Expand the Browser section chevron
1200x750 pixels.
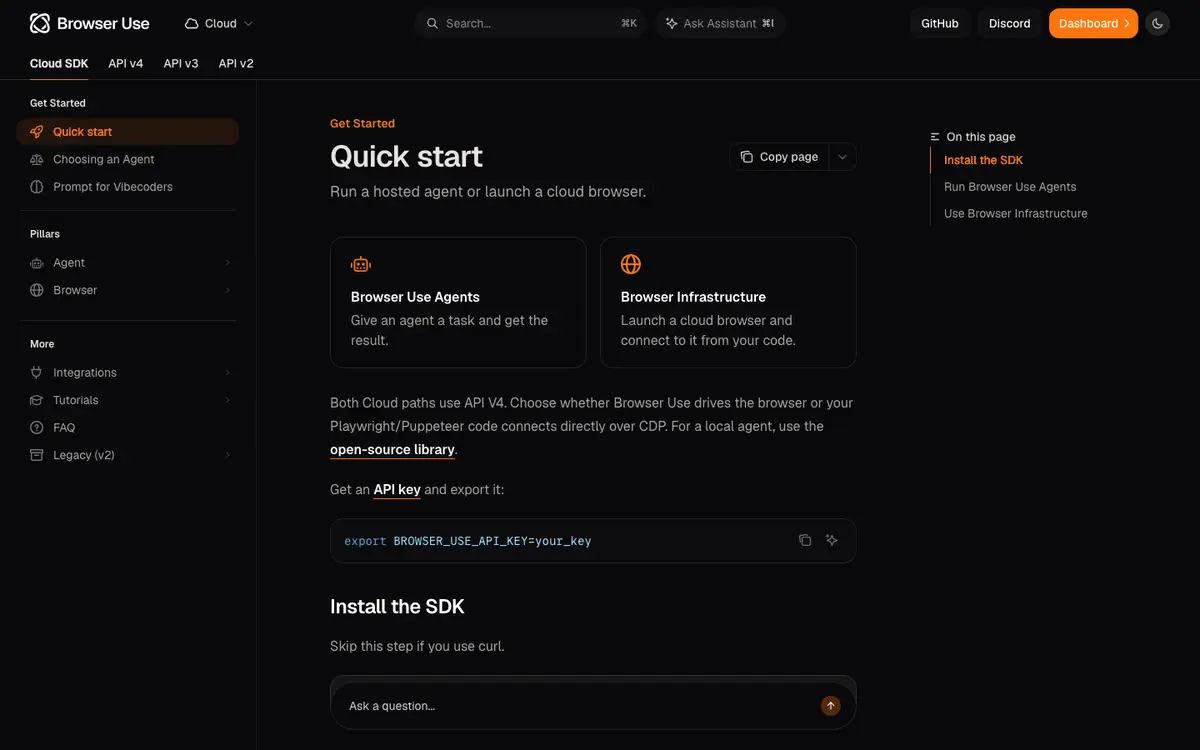(x=228, y=290)
